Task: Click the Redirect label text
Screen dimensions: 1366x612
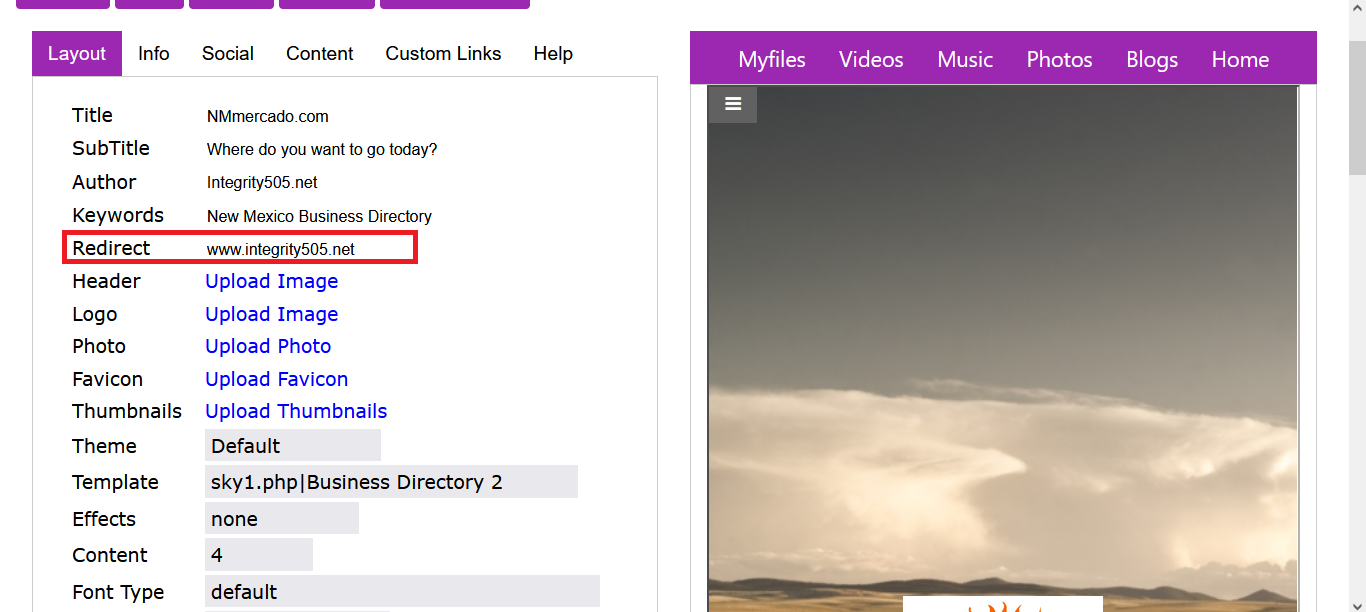Action: pos(111,249)
